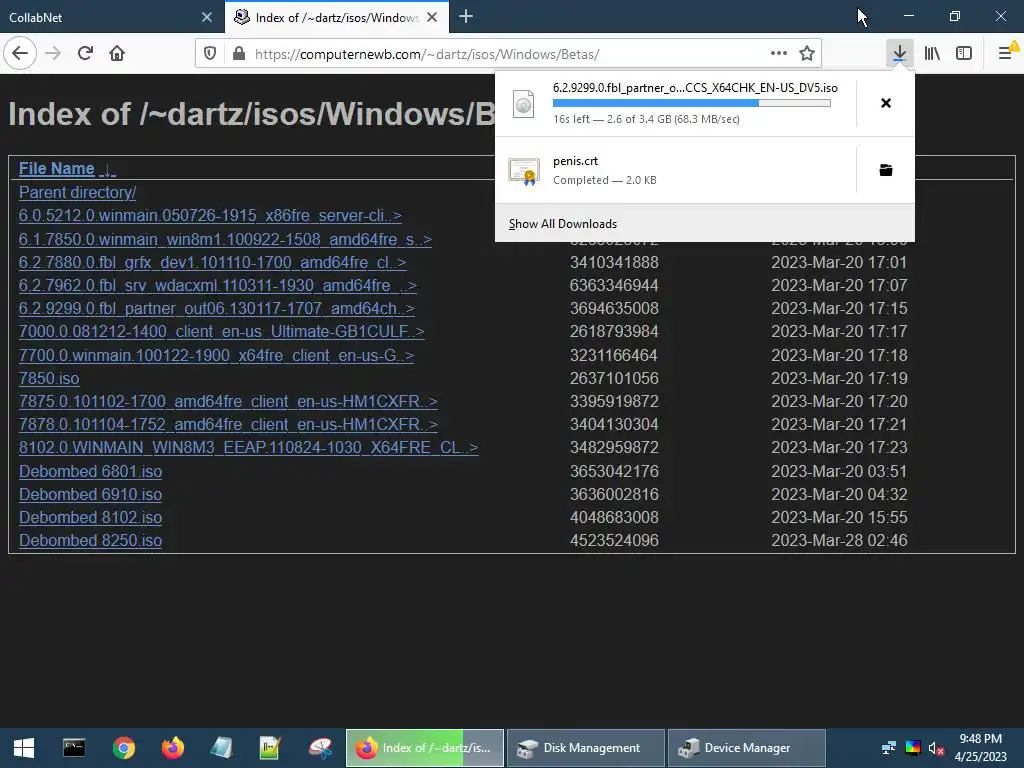This screenshot has width=1024, height=768.
Task: Download 6.1.7850.0.winmain_win8m1 file
Action: click(225, 240)
